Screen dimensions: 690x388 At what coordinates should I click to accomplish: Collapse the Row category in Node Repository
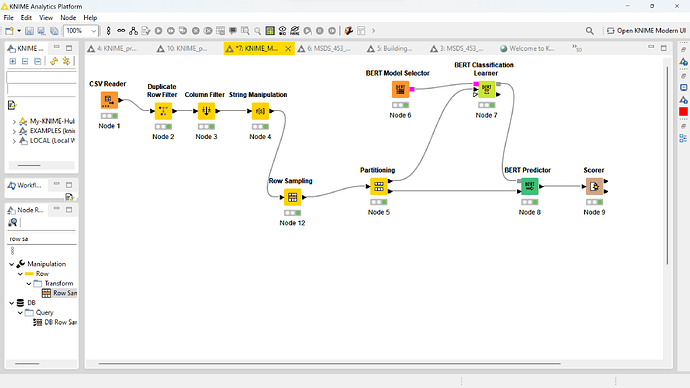point(20,274)
